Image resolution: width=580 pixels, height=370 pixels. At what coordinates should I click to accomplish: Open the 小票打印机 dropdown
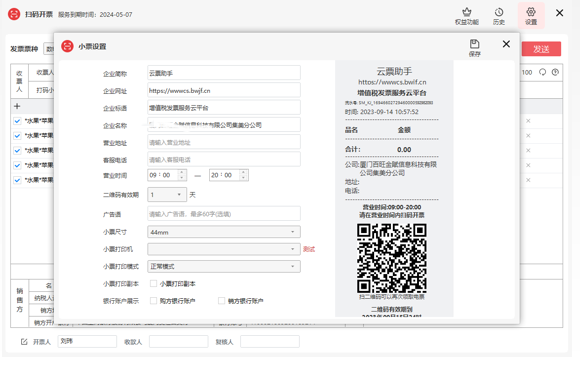click(x=224, y=249)
